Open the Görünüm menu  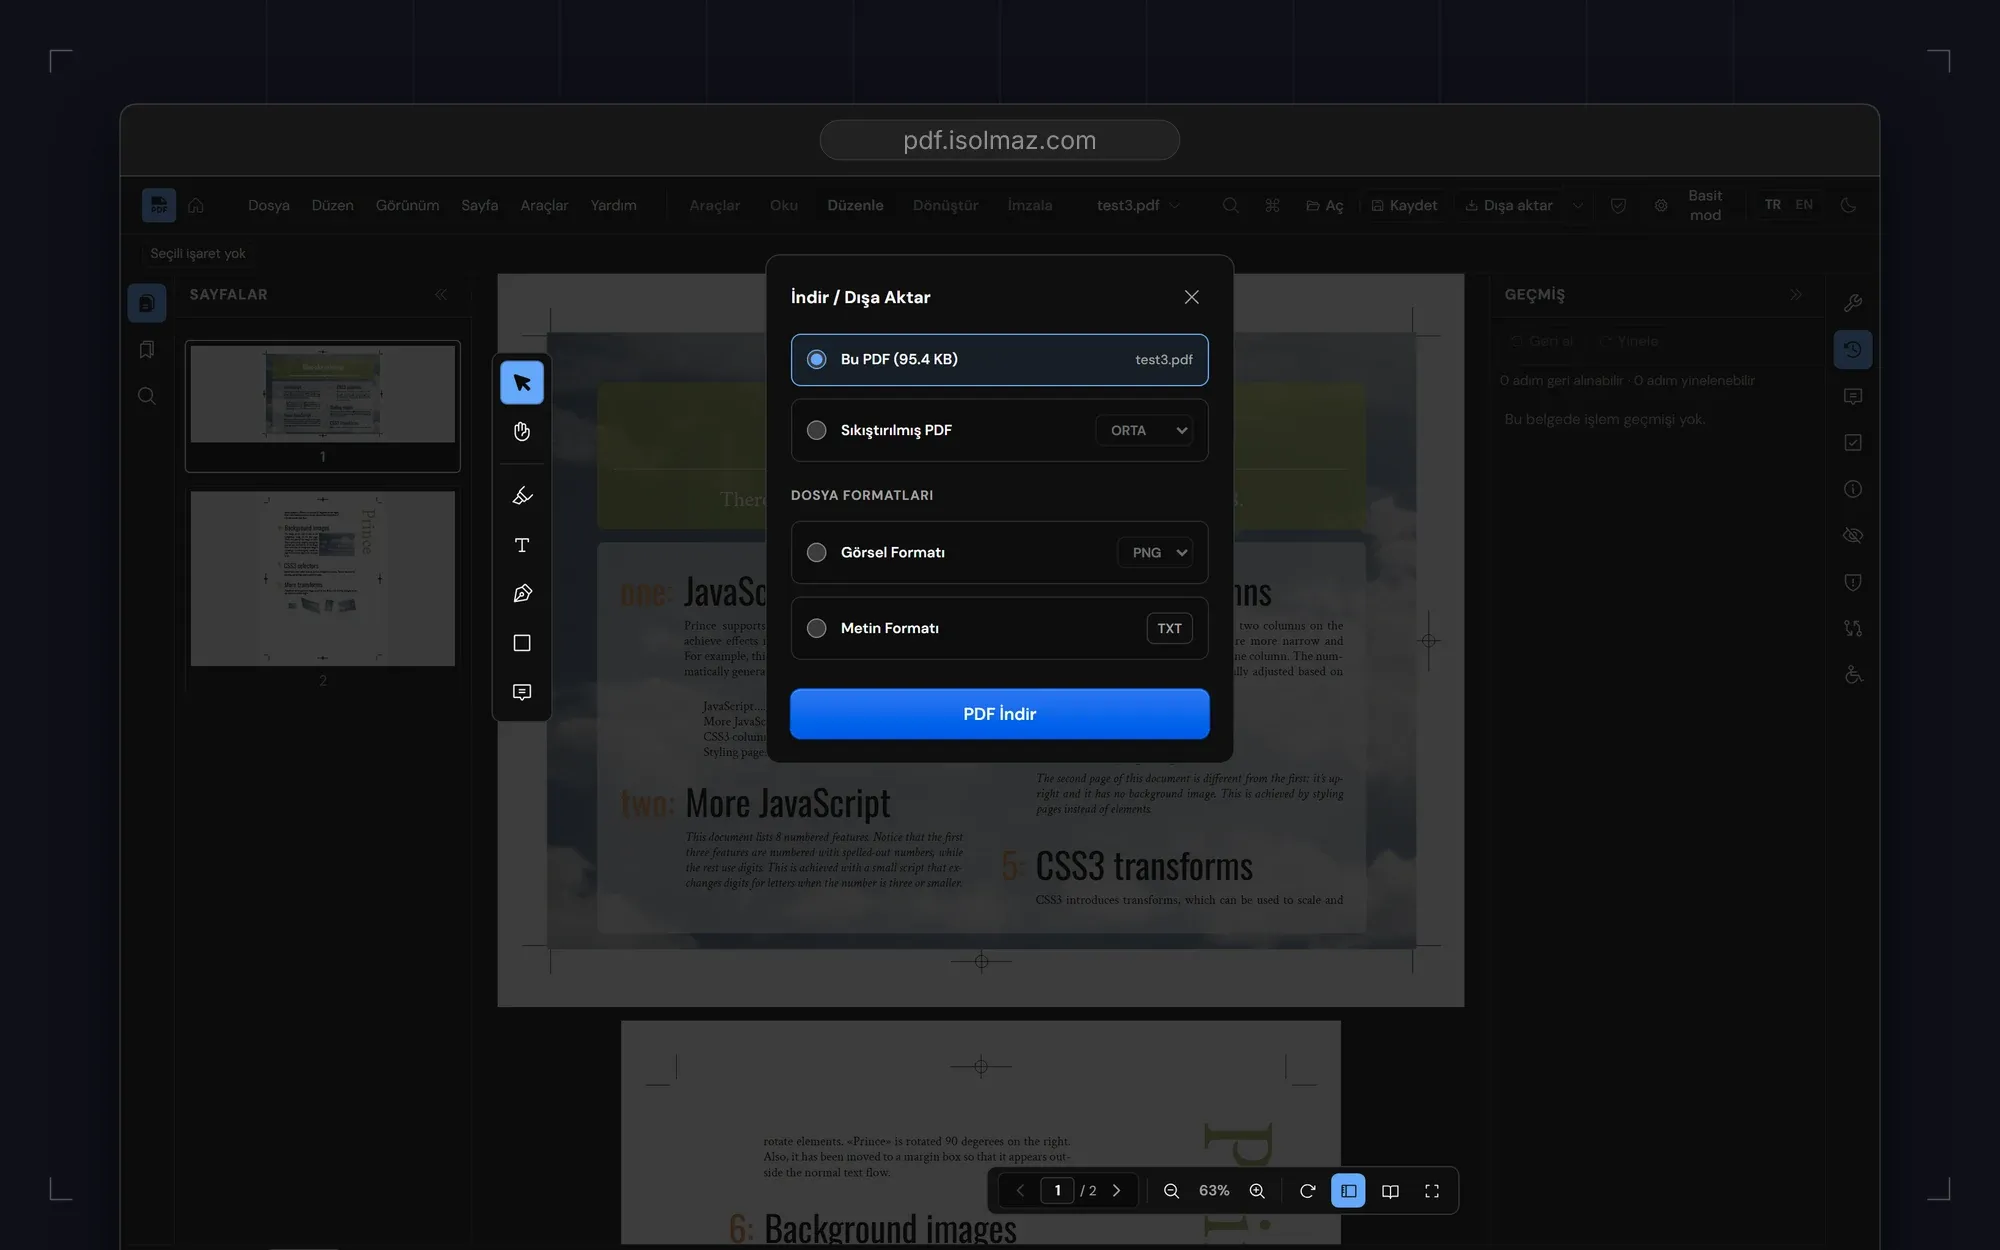407,205
